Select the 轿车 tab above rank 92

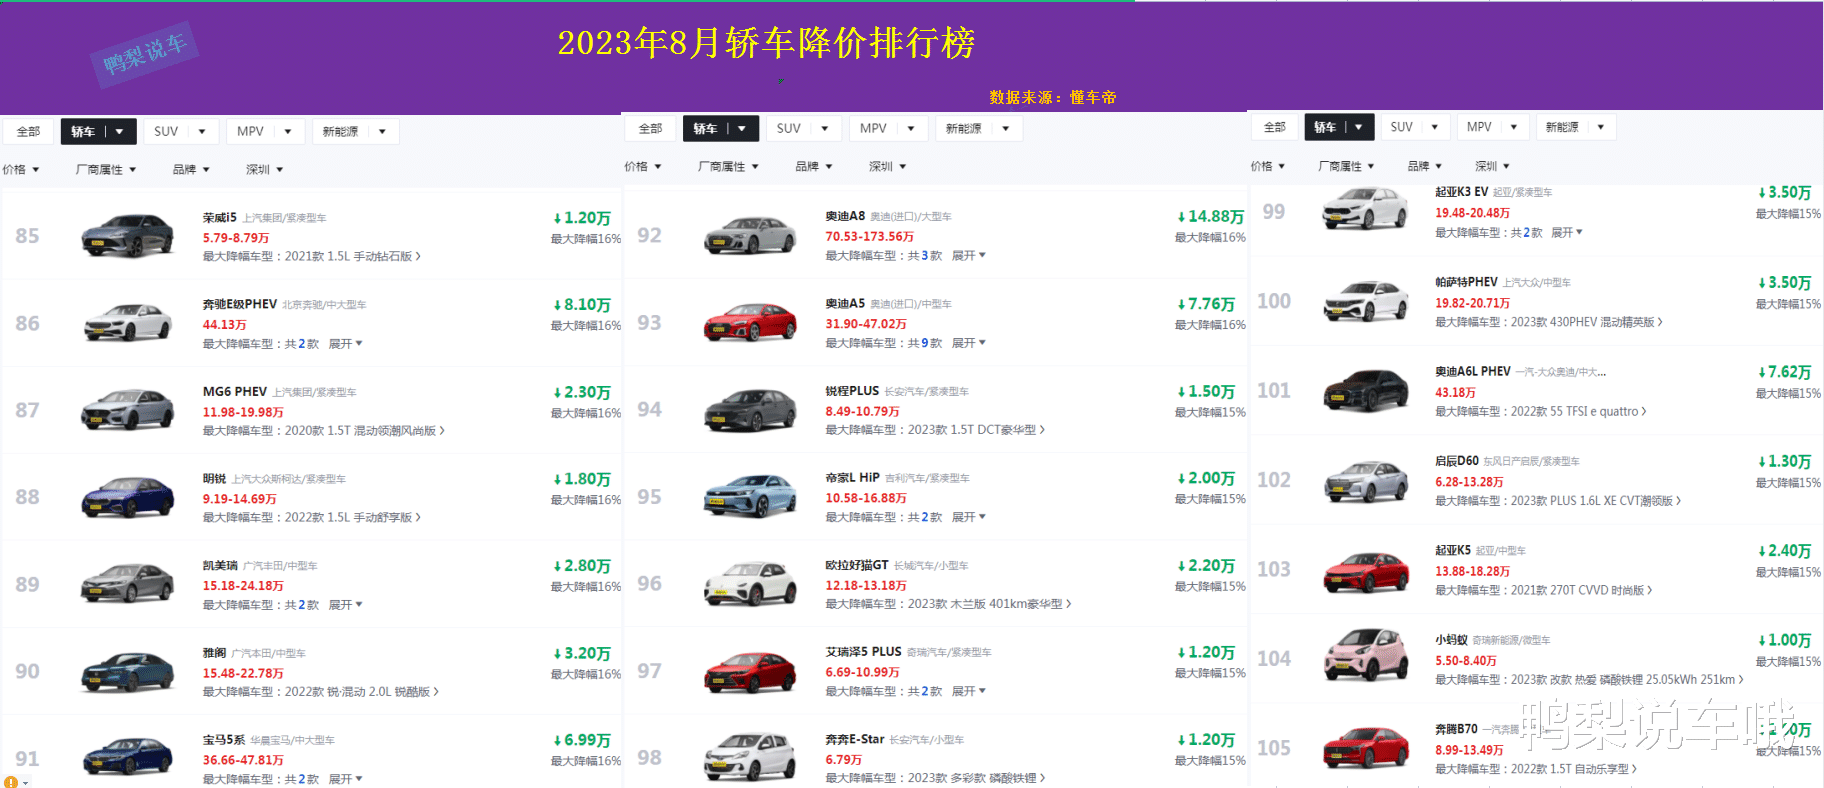pyautogui.click(x=720, y=129)
